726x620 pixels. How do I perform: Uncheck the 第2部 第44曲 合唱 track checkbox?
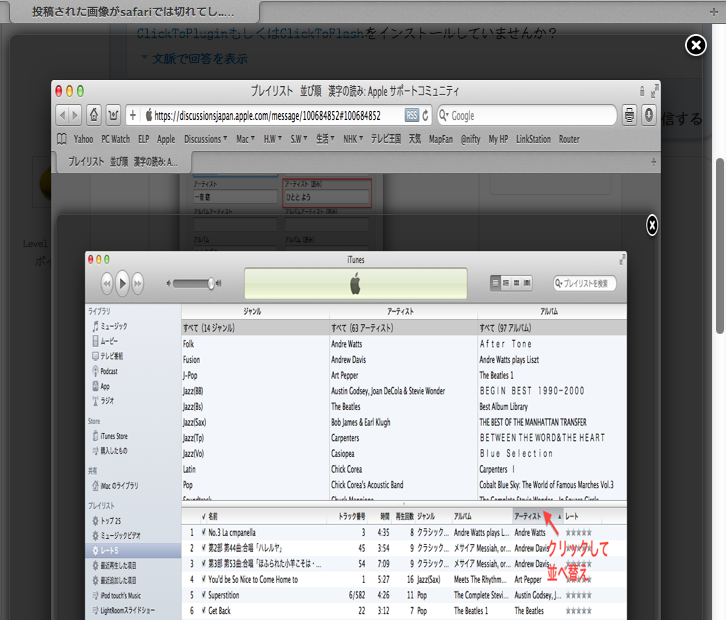click(204, 548)
